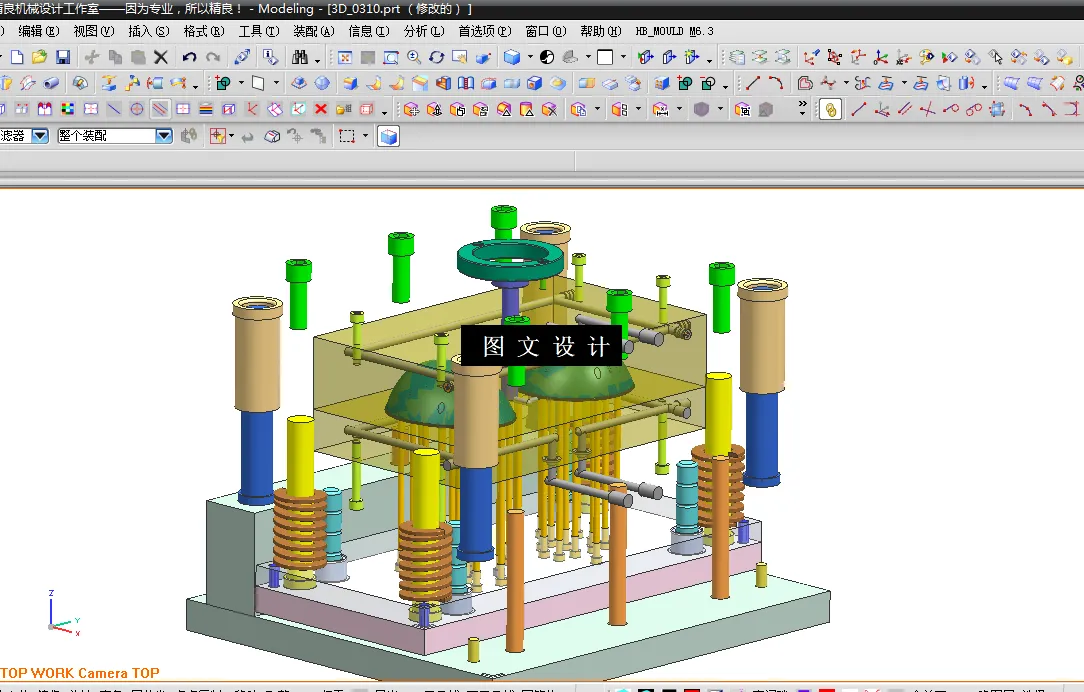Select the zoom window rectangle tool
This screenshot has width=1084, height=692.
click(x=391, y=57)
